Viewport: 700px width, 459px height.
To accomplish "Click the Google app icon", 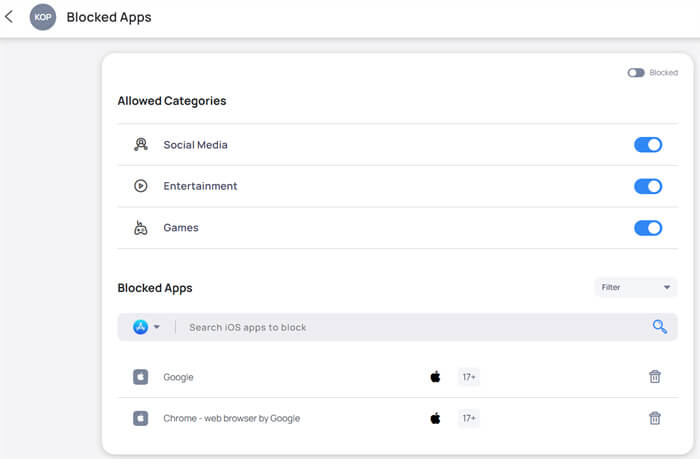I will 141,377.
